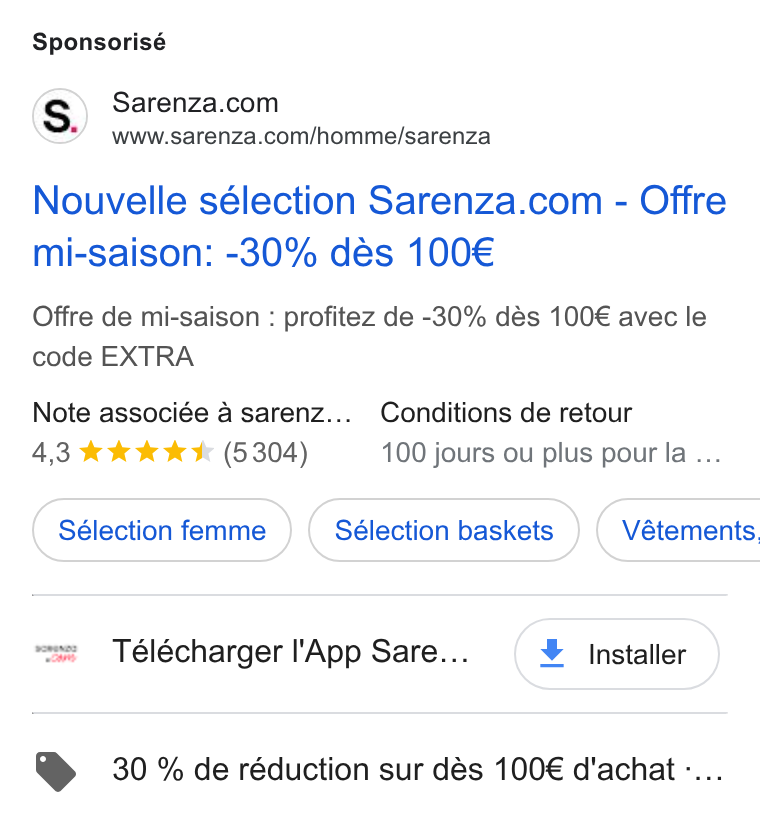Image resolution: width=760 pixels, height=830 pixels.
Task: Click the Sponsorisé label
Action: click(x=99, y=42)
